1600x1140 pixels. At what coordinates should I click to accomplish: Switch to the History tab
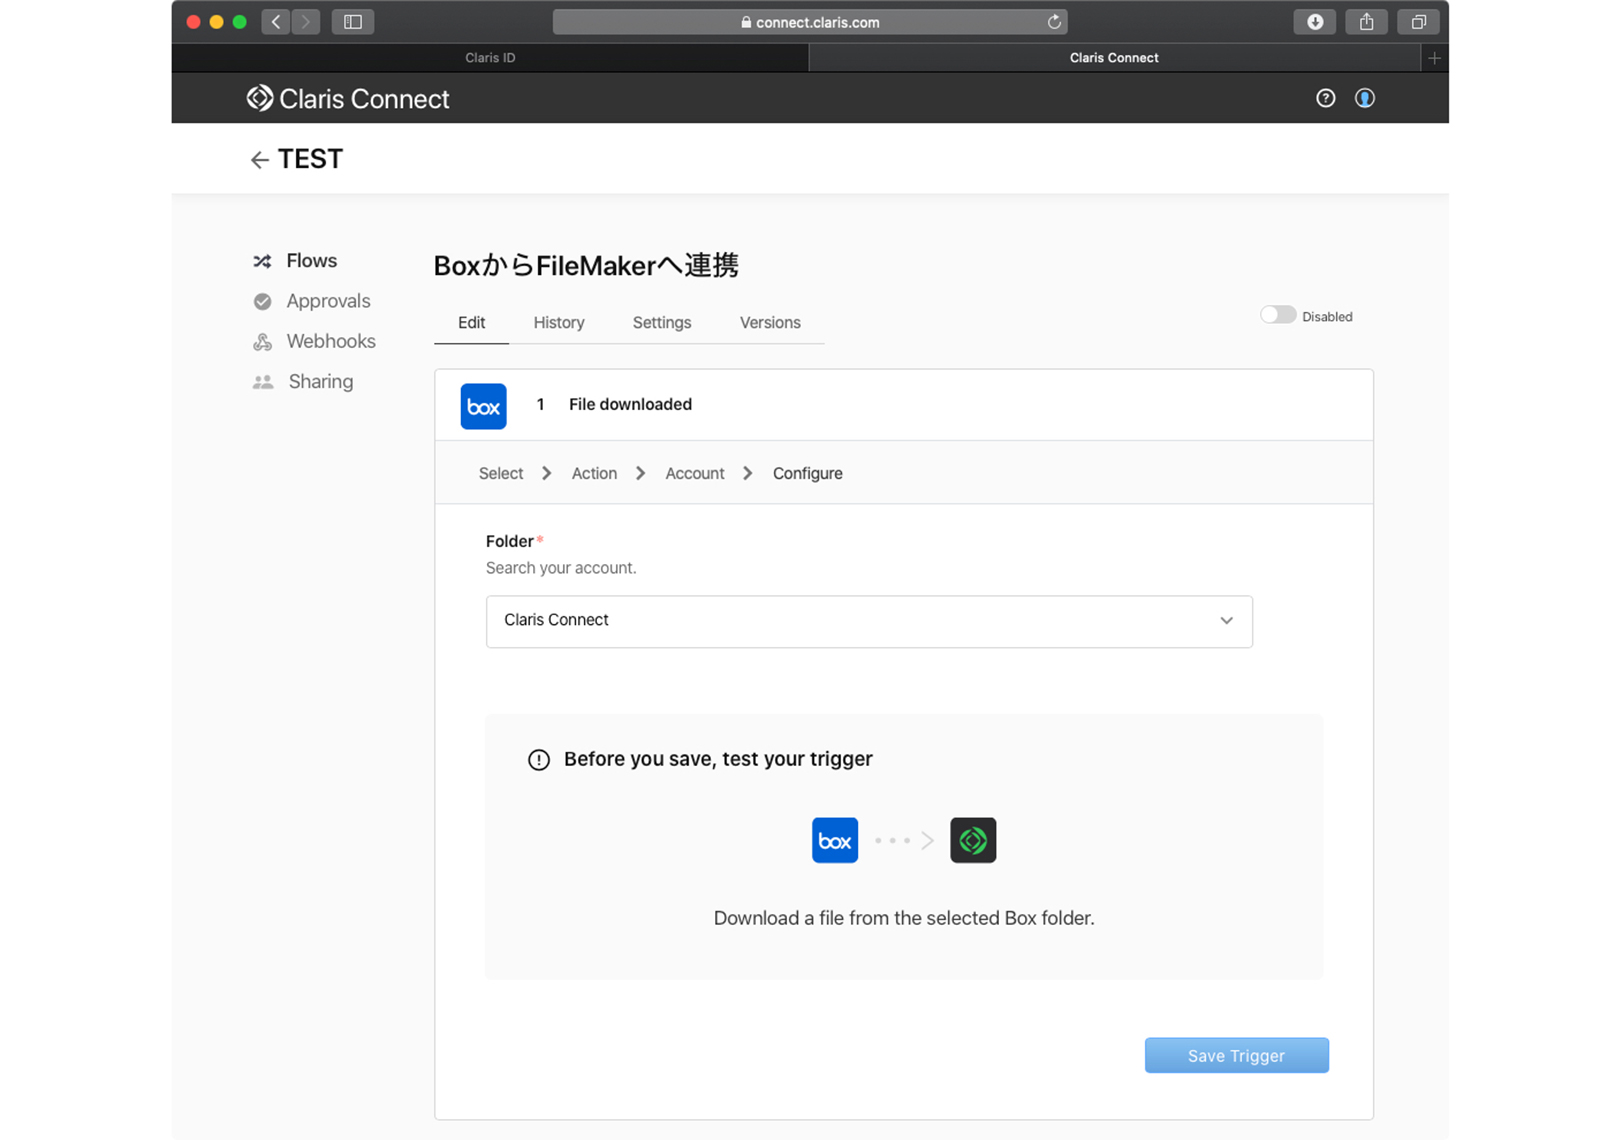click(x=558, y=323)
